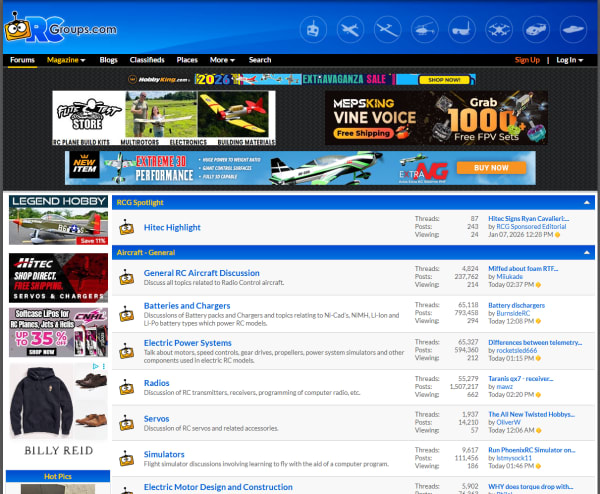Image resolution: width=600 pixels, height=494 pixels.
Task: Click forum icon beside General RC Aircraft Discussion
Action: point(126,277)
